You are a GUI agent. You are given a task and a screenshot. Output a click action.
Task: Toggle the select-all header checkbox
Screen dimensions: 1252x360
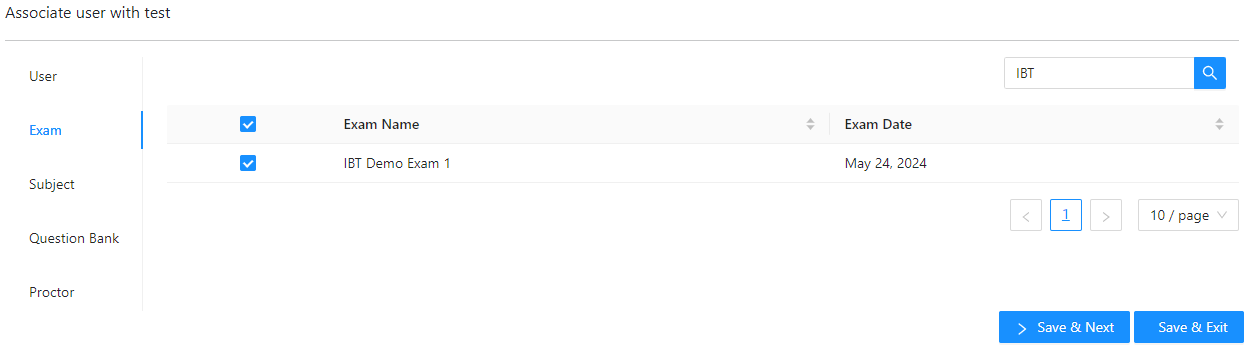pos(248,125)
